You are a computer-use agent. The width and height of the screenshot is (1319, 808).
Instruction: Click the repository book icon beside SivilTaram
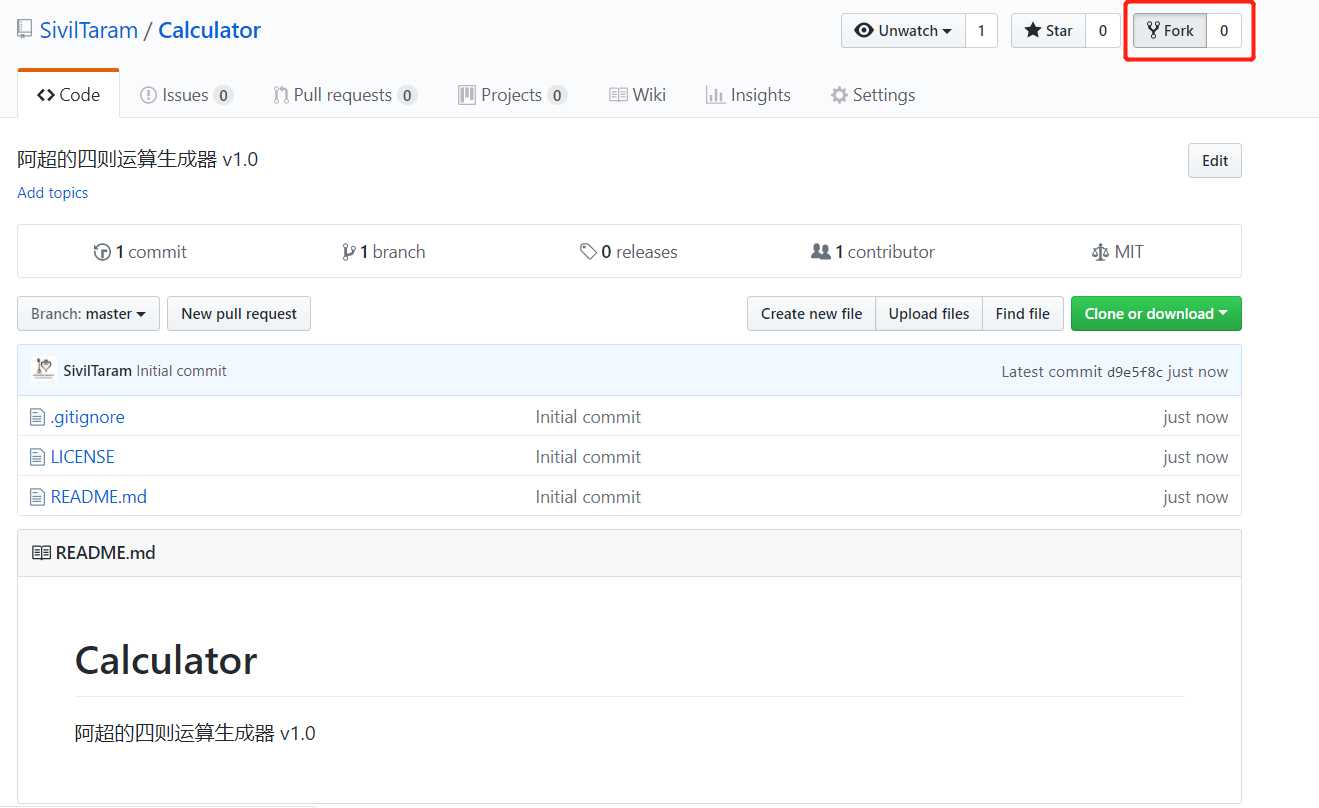coord(25,30)
